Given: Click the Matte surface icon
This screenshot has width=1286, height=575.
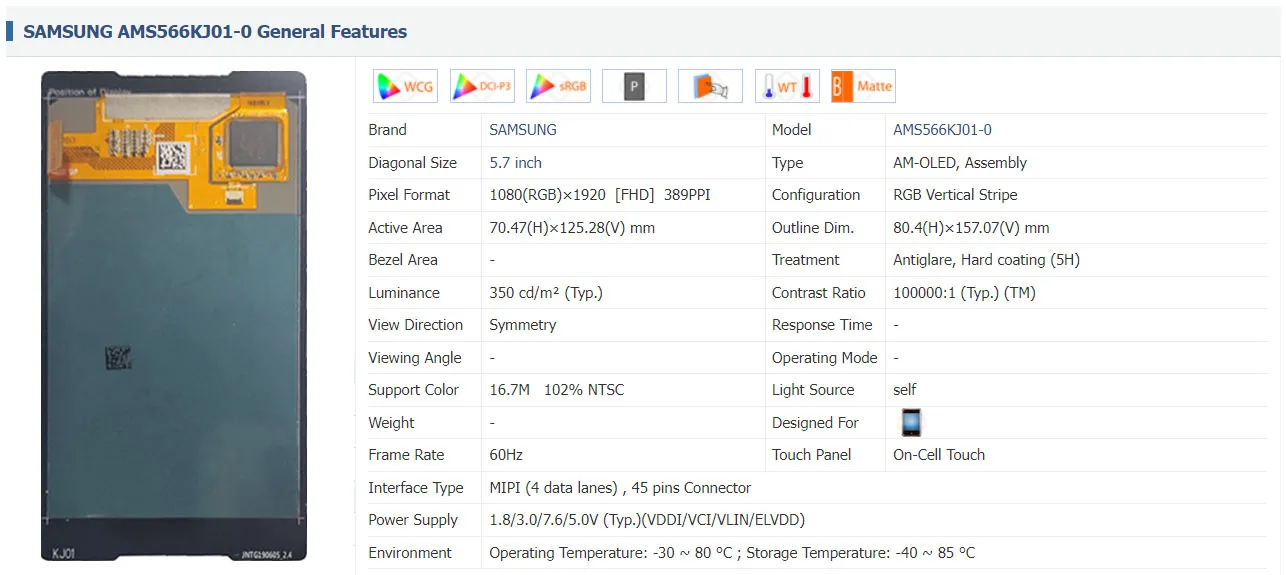Looking at the screenshot, I should [x=863, y=86].
